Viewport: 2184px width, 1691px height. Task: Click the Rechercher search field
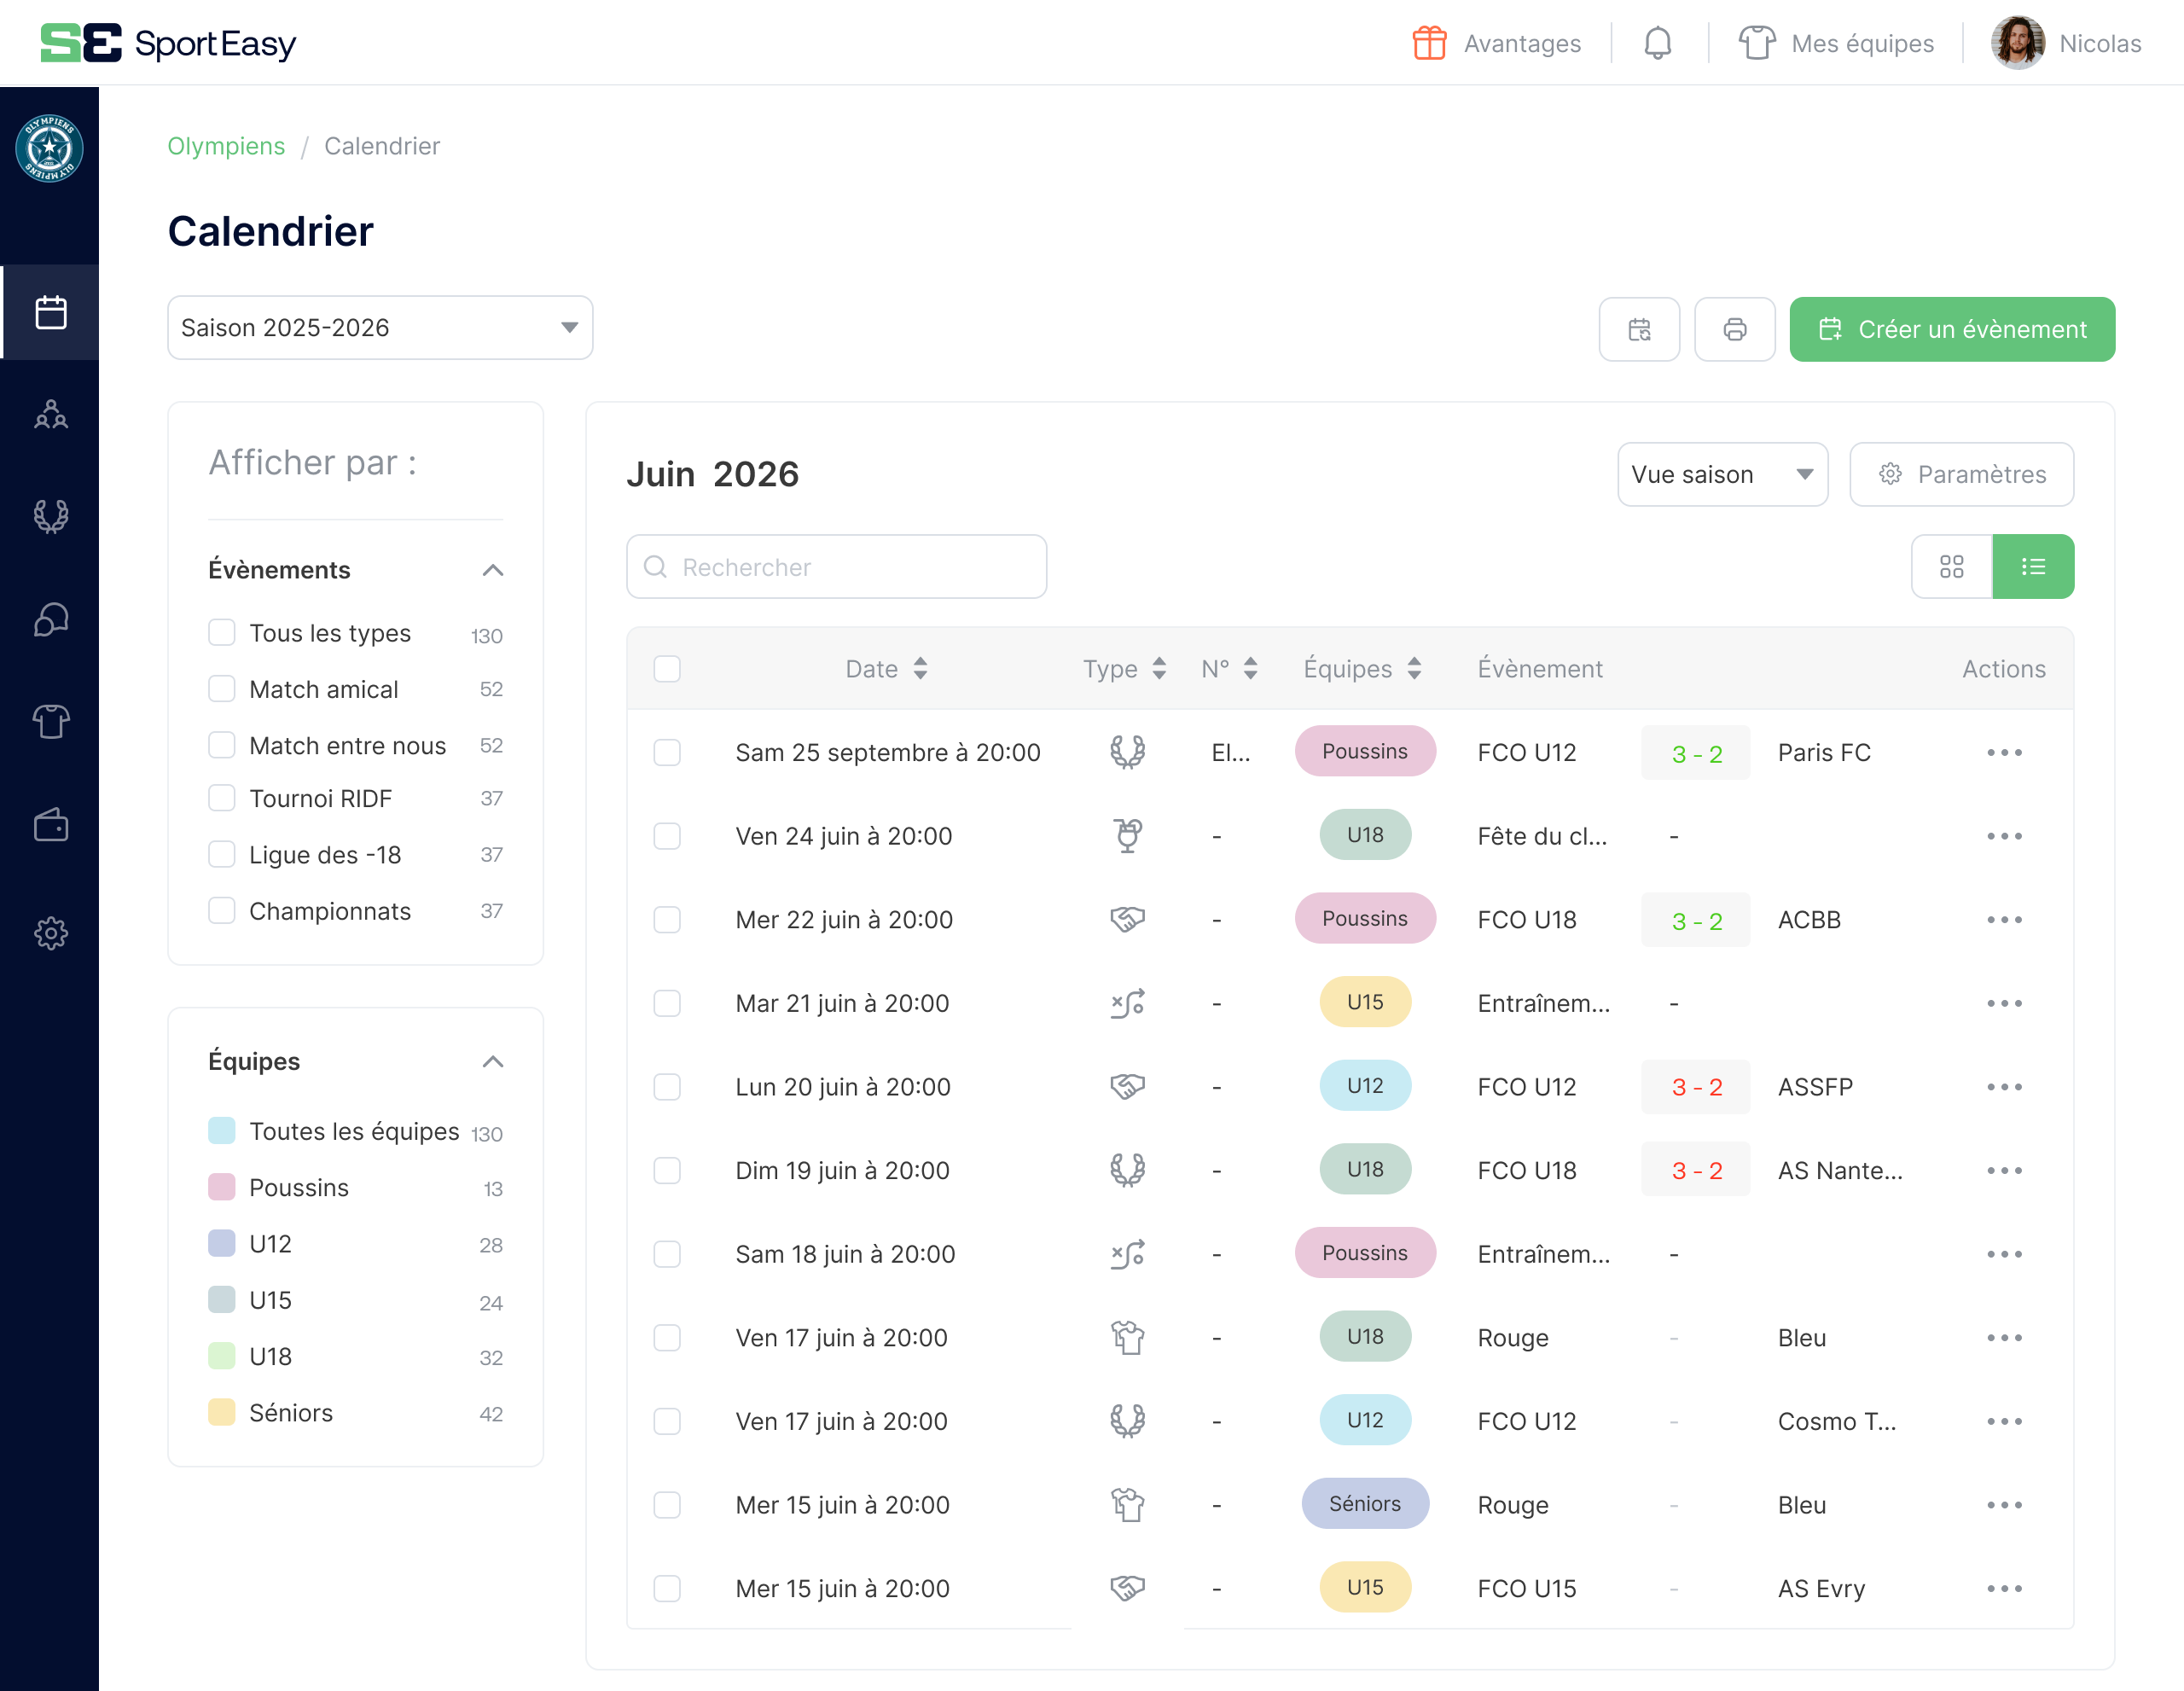[x=836, y=567]
